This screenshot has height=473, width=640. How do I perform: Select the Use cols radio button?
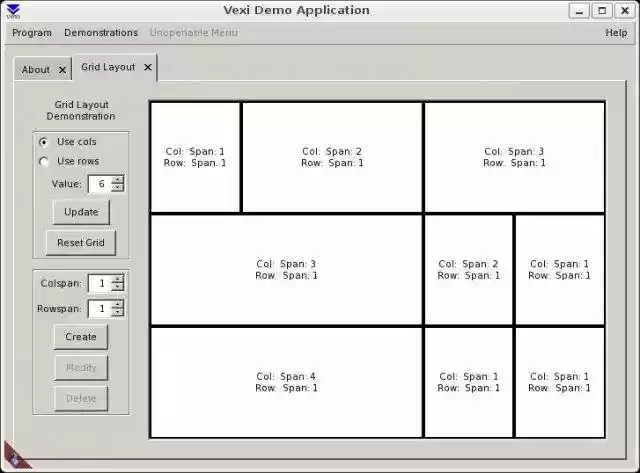point(43,142)
